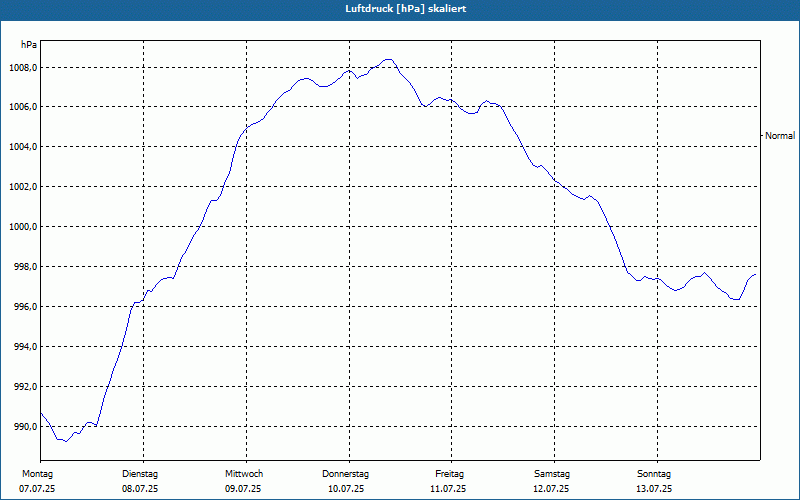Click the '07.07.25' date label
Screen dimensions: 800x500
(x=37, y=489)
